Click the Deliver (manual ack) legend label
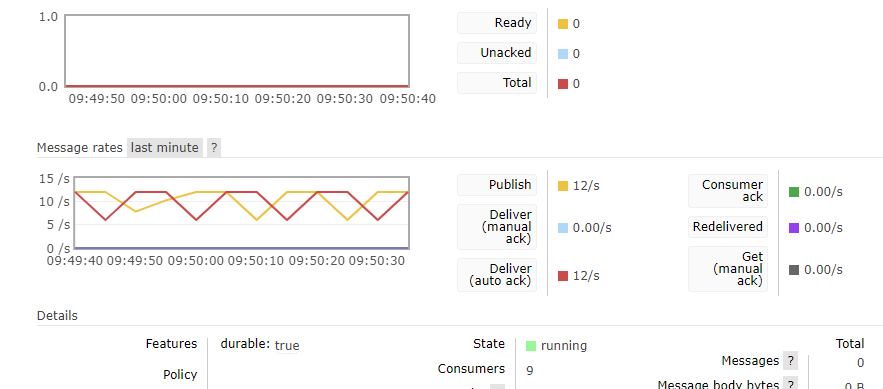Image resolution: width=883 pixels, height=389 pixels. coord(497,227)
